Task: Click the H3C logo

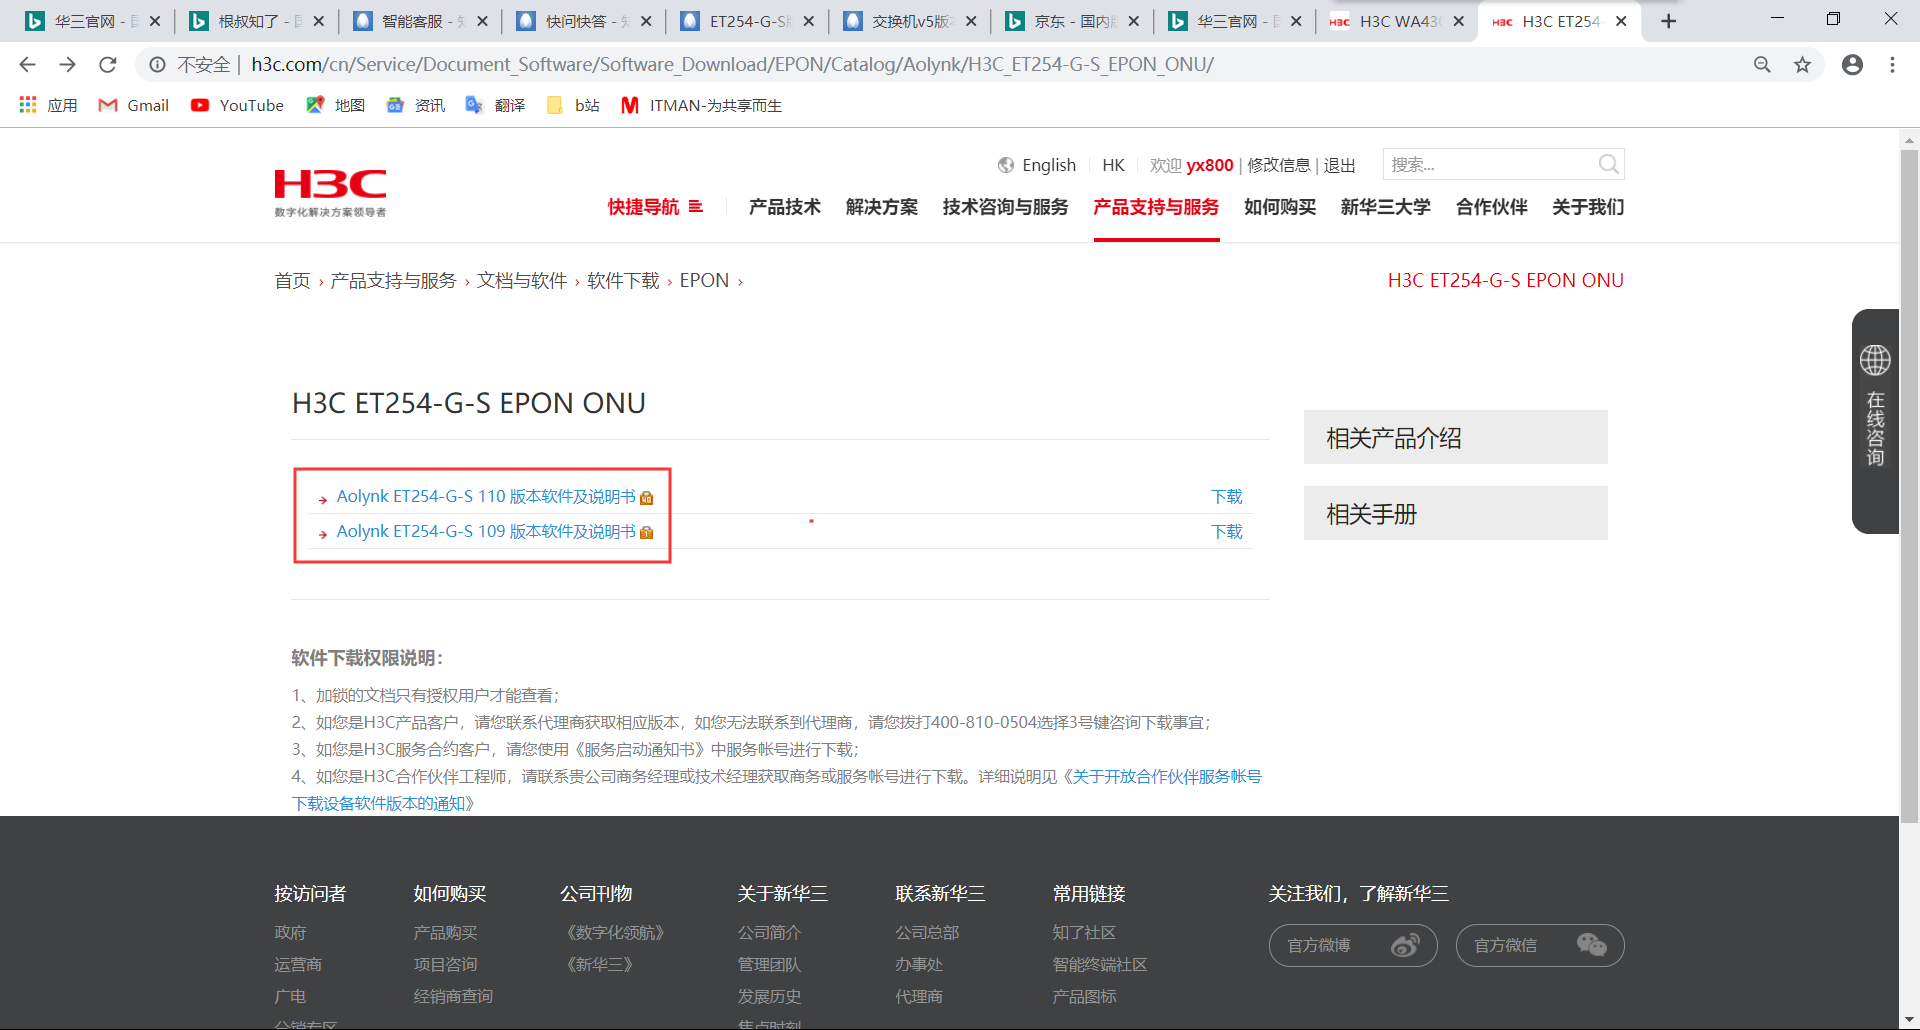Action: tap(330, 193)
